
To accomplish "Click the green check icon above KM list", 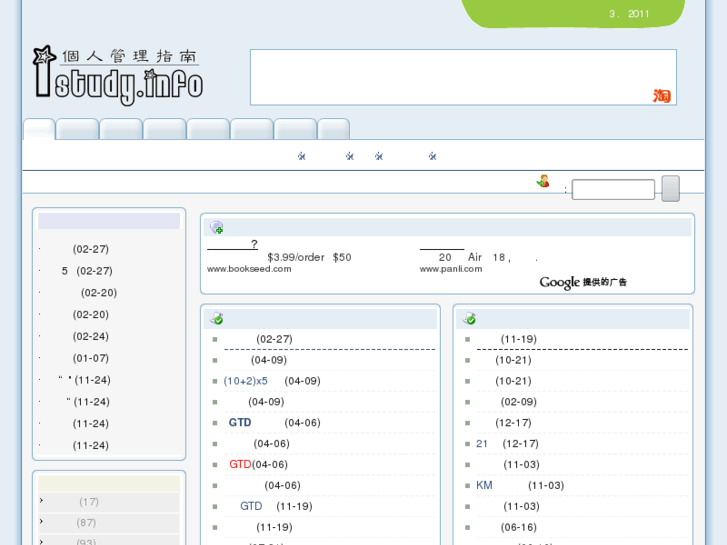I will 469,319.
